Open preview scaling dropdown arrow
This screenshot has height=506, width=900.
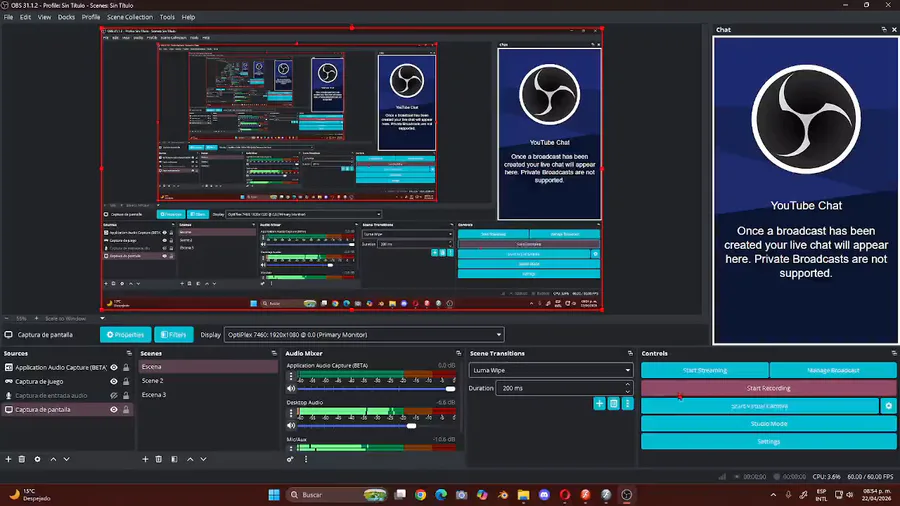click(x=102, y=318)
